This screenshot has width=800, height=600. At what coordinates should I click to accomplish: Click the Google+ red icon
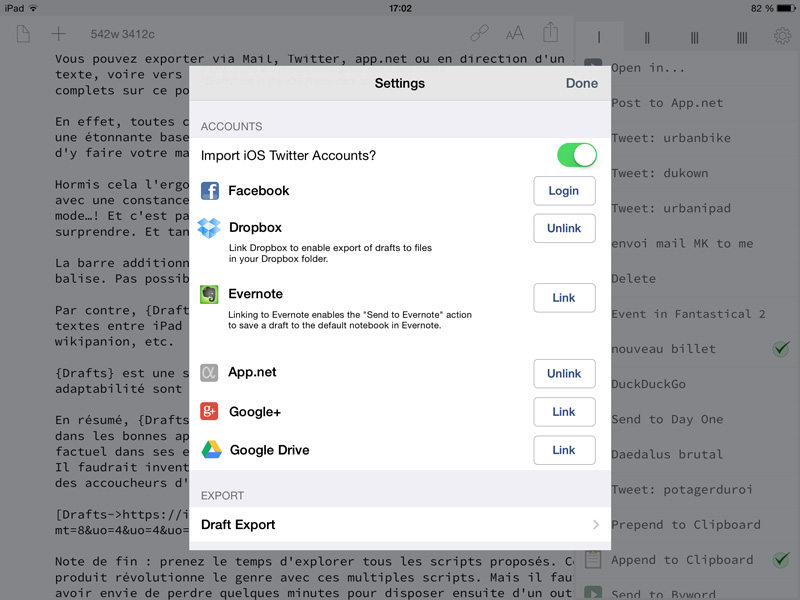(209, 411)
